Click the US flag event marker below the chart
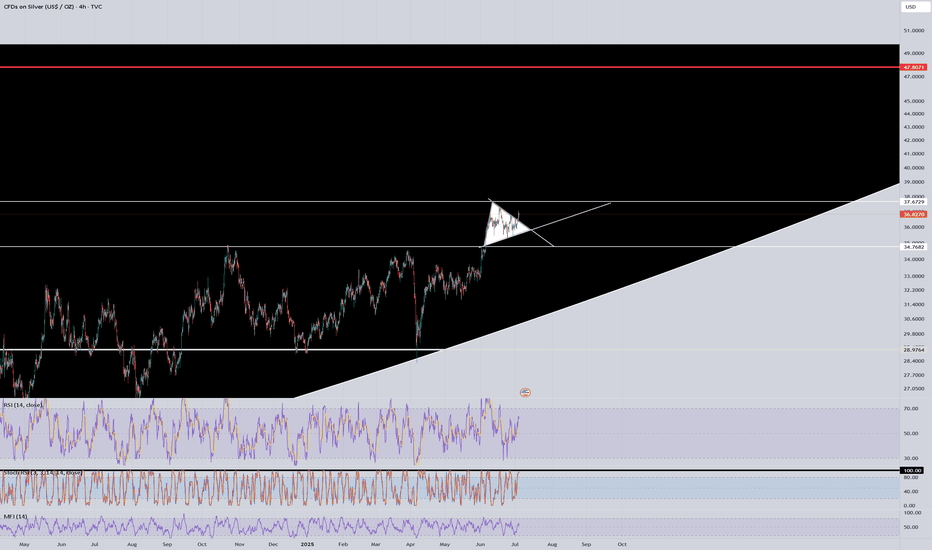Screen dimensions: 932x550 click(x=525, y=392)
